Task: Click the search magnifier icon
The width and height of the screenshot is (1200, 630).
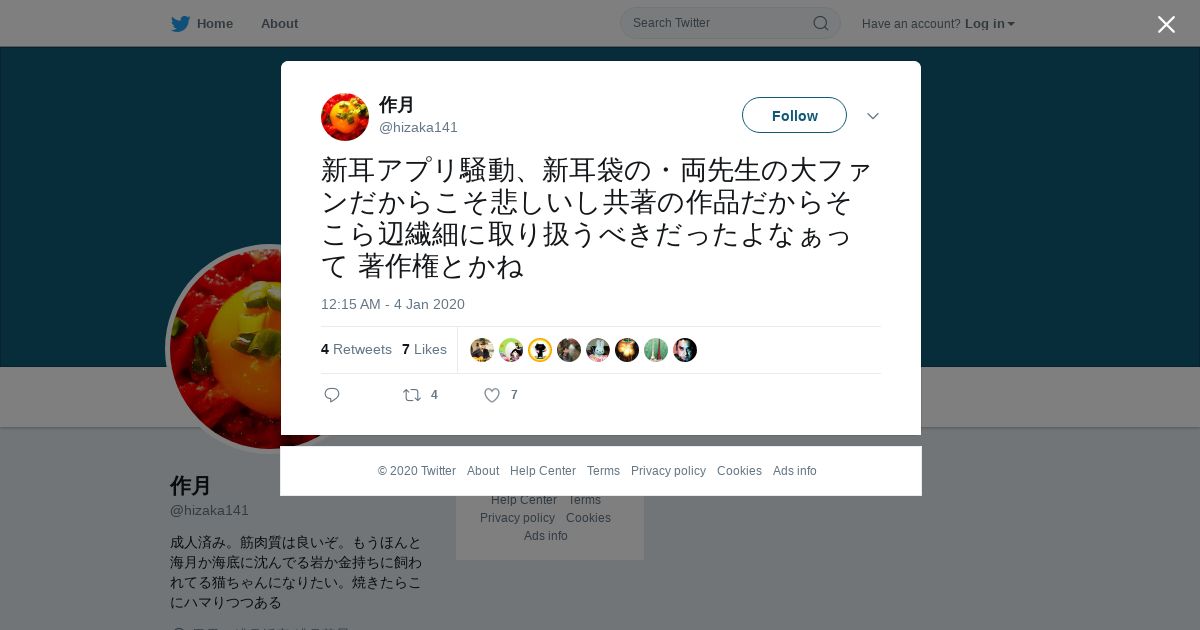Action: [x=820, y=23]
